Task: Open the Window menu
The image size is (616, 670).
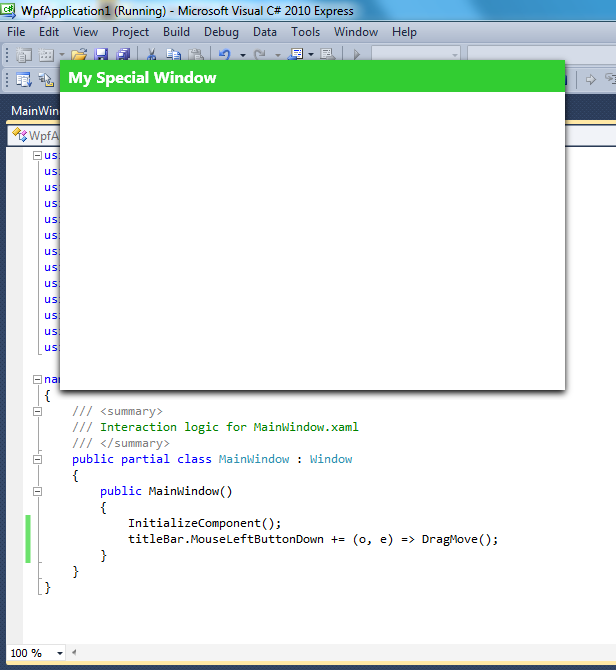Action: tap(356, 32)
